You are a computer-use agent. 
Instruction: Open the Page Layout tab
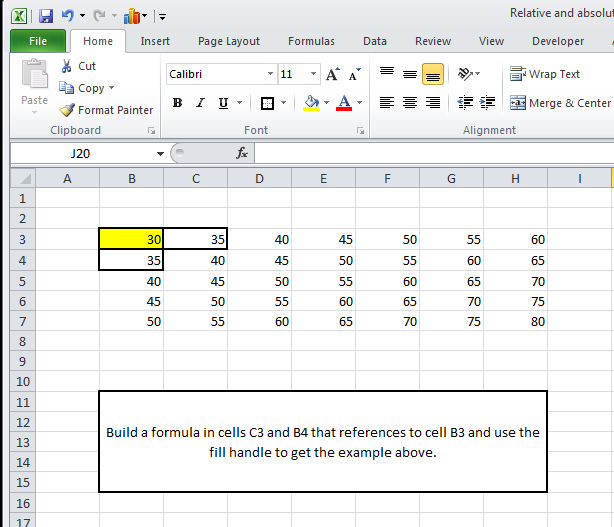[229, 41]
